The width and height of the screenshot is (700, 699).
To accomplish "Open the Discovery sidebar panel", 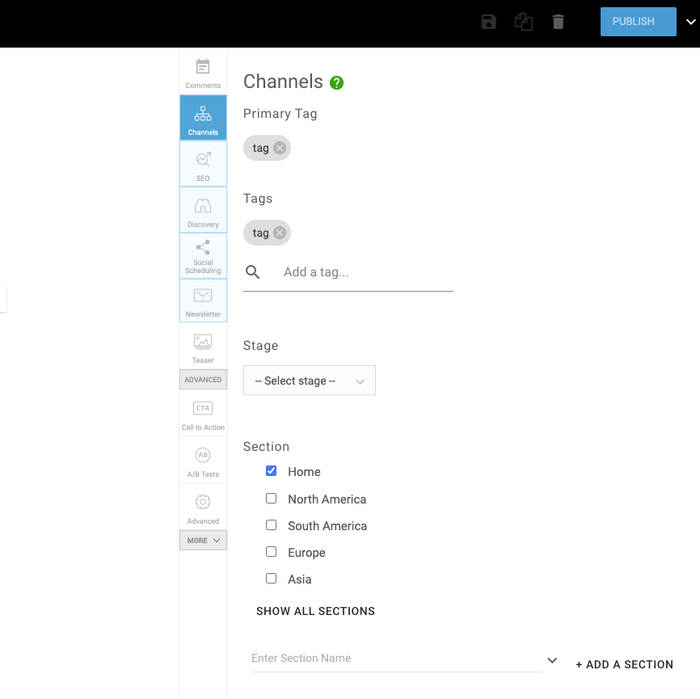I will [x=203, y=211].
